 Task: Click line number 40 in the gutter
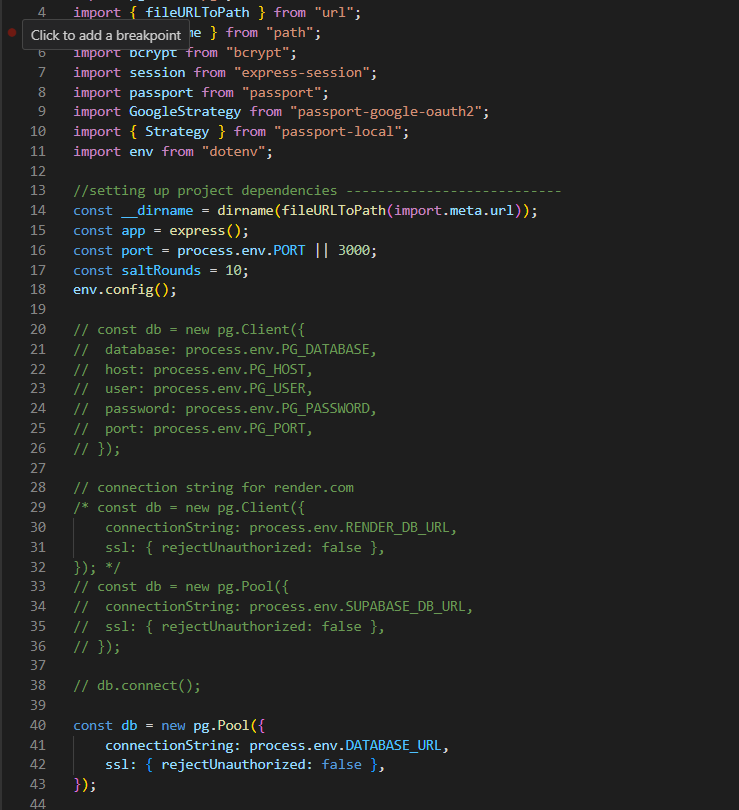pos(38,725)
